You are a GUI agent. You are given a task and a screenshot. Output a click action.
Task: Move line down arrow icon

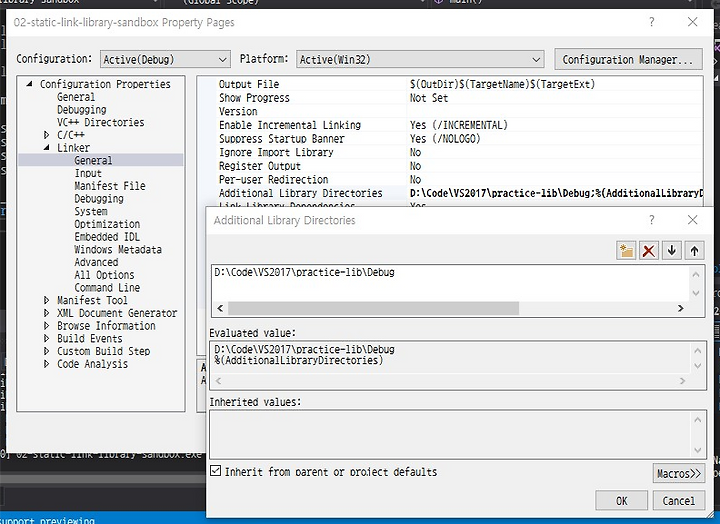click(x=671, y=251)
